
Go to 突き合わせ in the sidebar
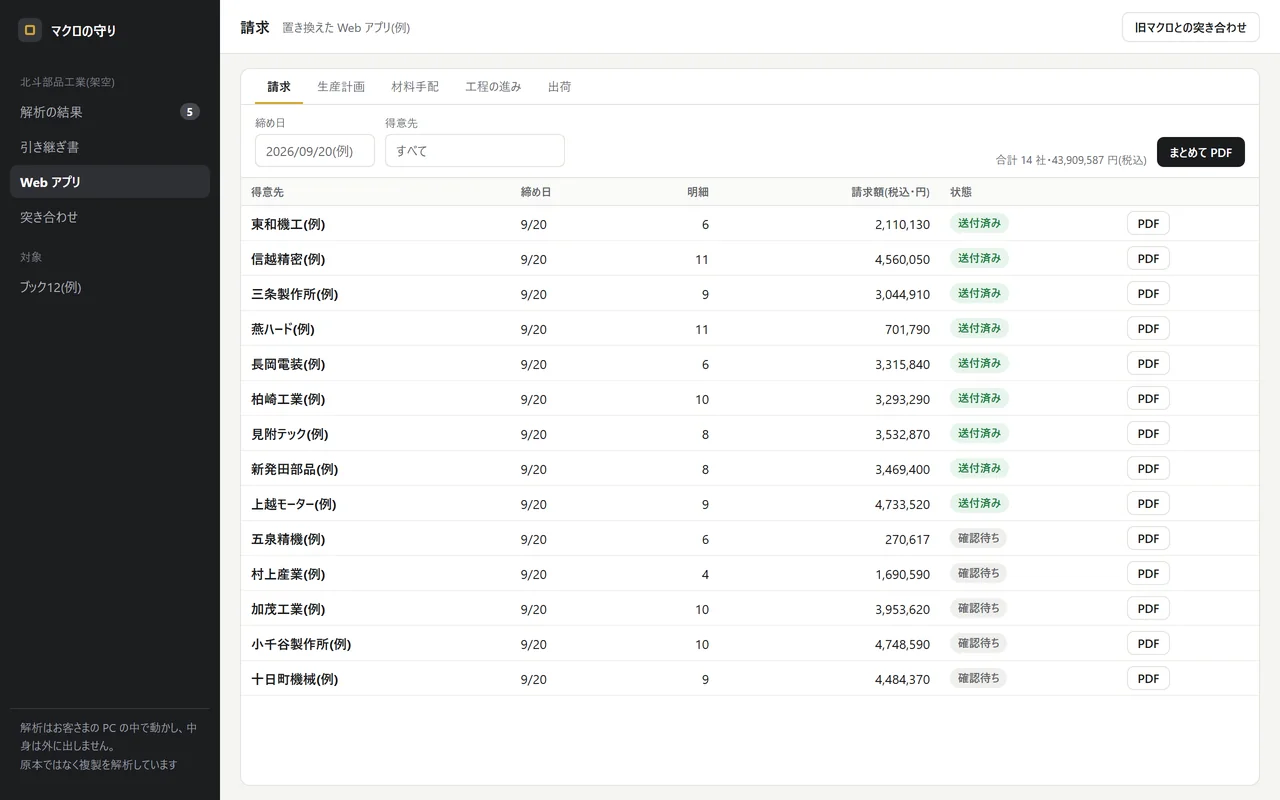coord(110,217)
